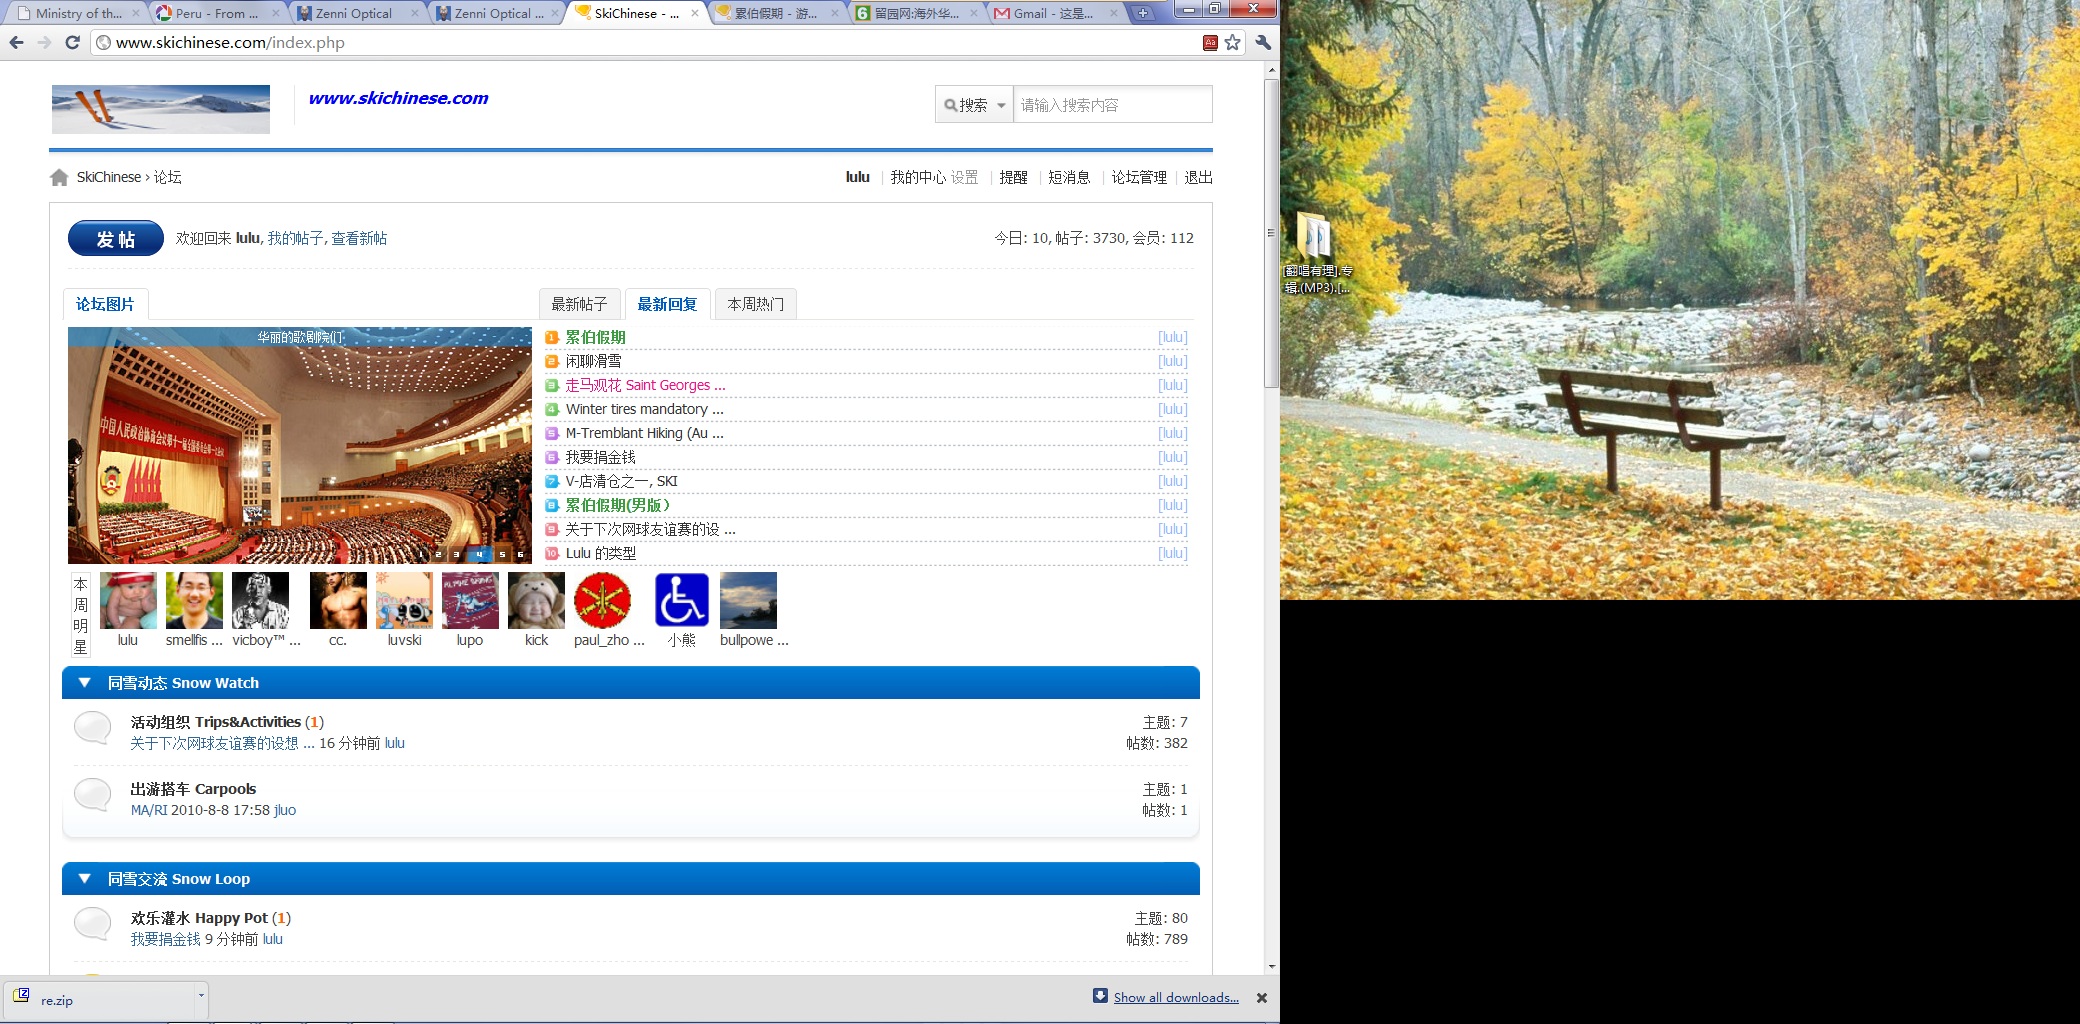Screen dimensions: 2080x1024
Task: Select slide 5 in the image slideshow
Action: (502, 554)
